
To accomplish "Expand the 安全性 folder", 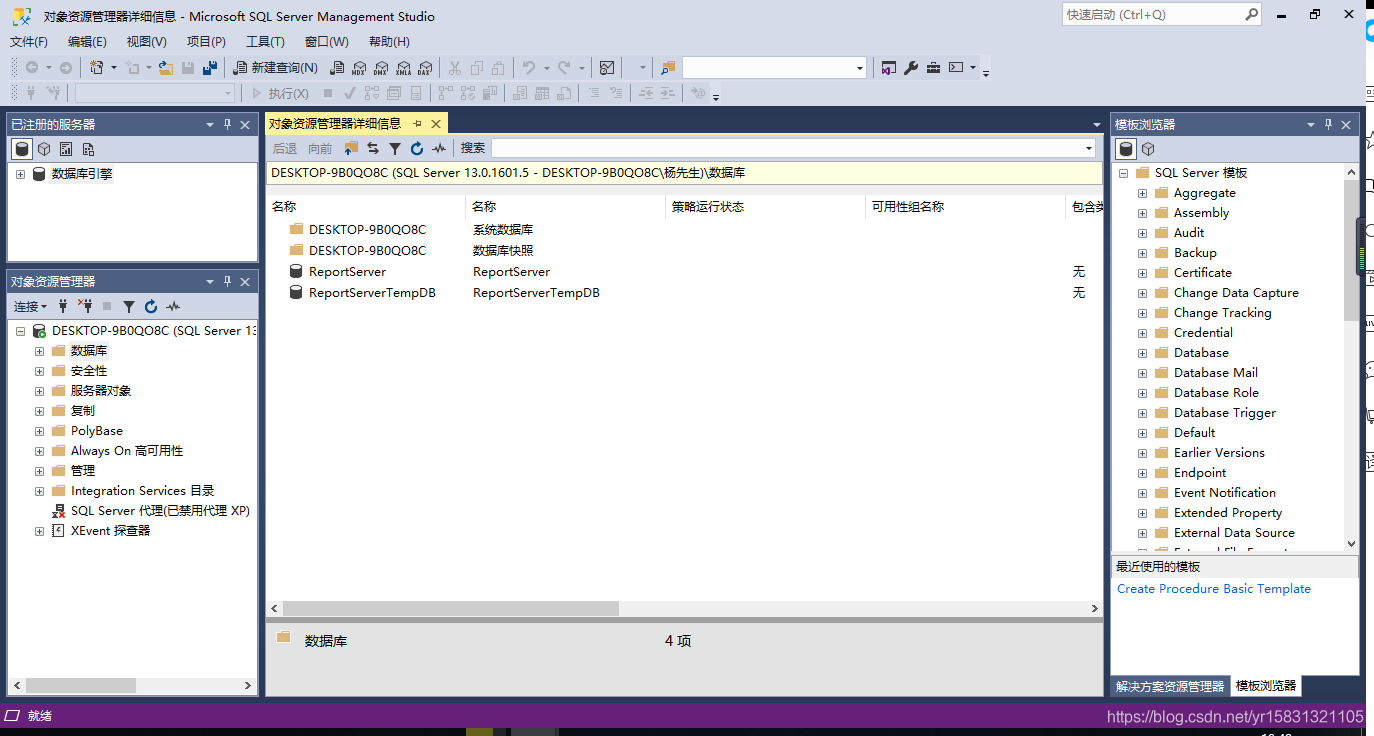I will (40, 371).
